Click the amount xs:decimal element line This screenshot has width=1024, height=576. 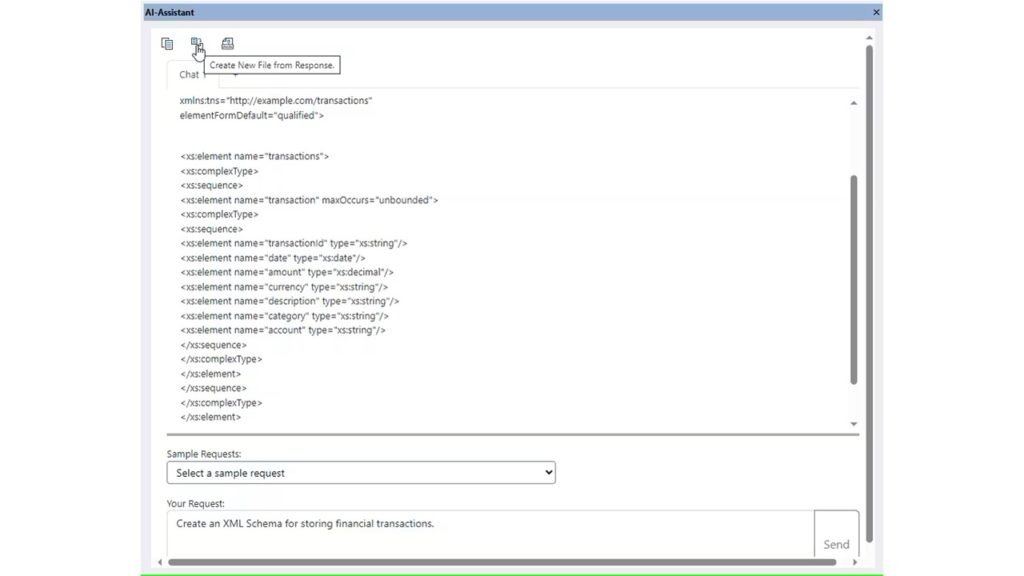tap(287, 272)
